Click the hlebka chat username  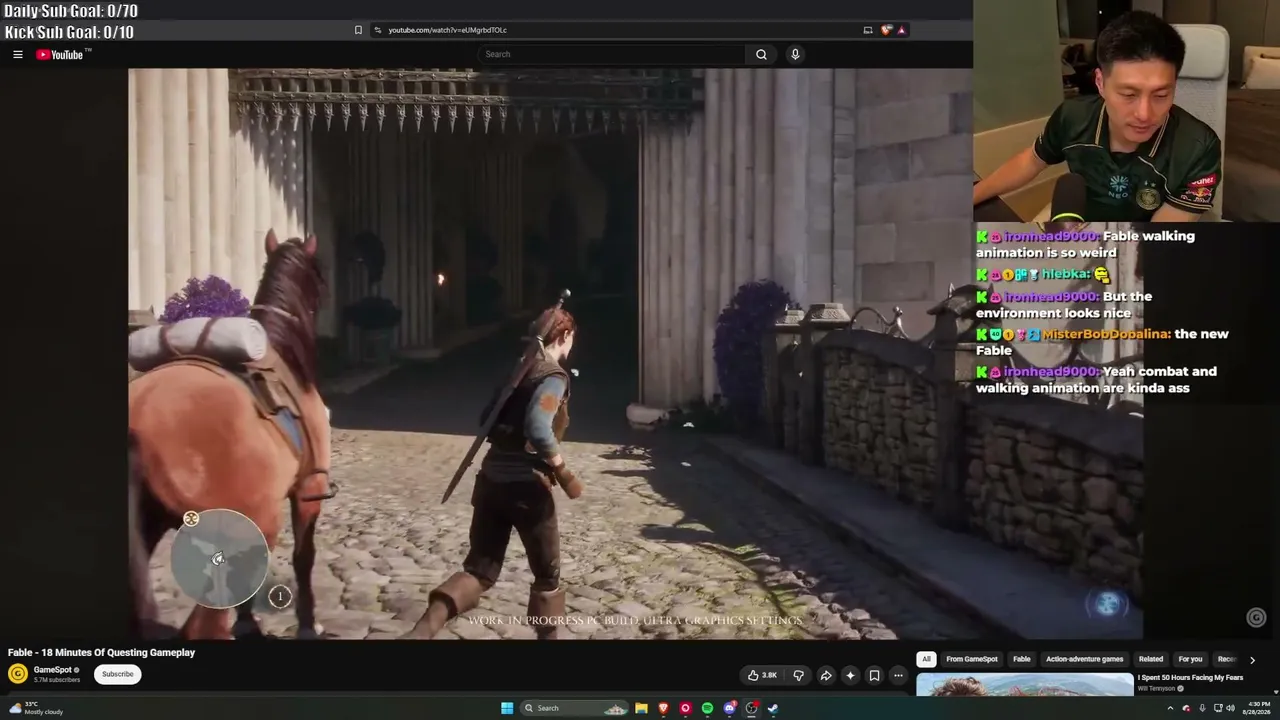point(1066,274)
